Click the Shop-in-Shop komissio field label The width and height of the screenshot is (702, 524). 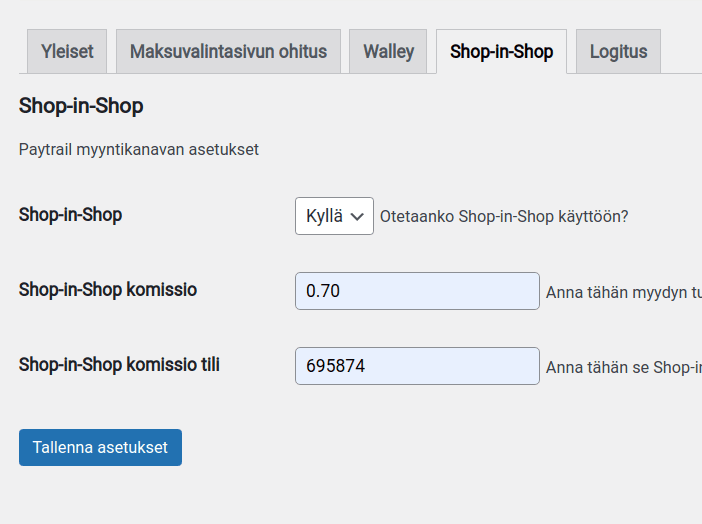(x=108, y=290)
